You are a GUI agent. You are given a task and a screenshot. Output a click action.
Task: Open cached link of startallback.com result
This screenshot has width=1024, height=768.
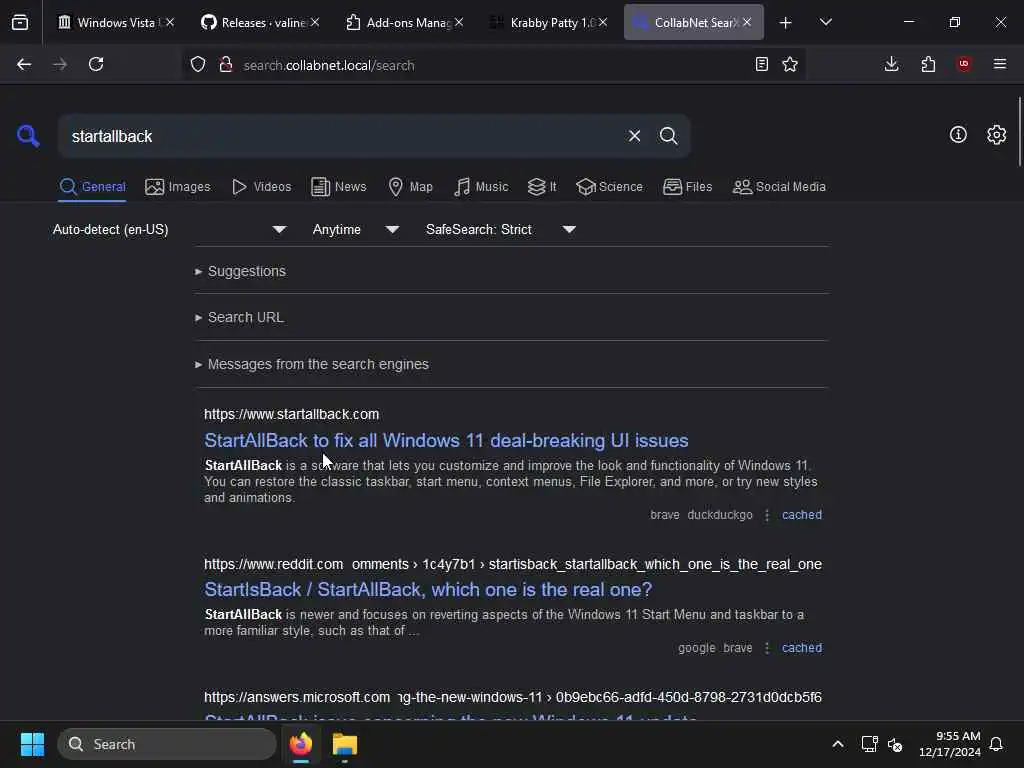point(801,515)
